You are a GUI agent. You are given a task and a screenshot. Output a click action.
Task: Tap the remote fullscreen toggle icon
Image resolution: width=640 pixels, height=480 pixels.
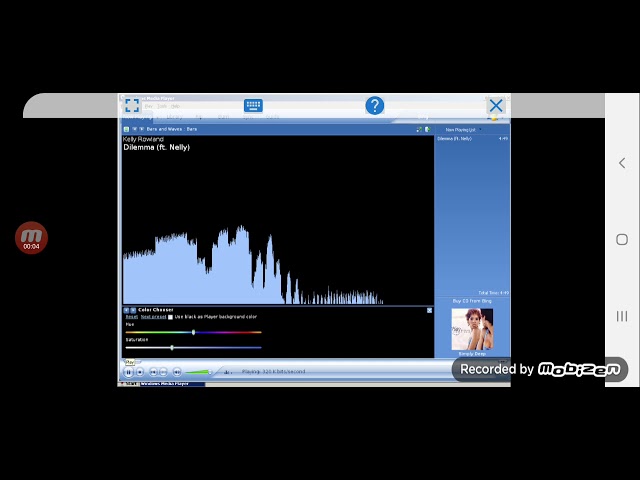coord(132,105)
